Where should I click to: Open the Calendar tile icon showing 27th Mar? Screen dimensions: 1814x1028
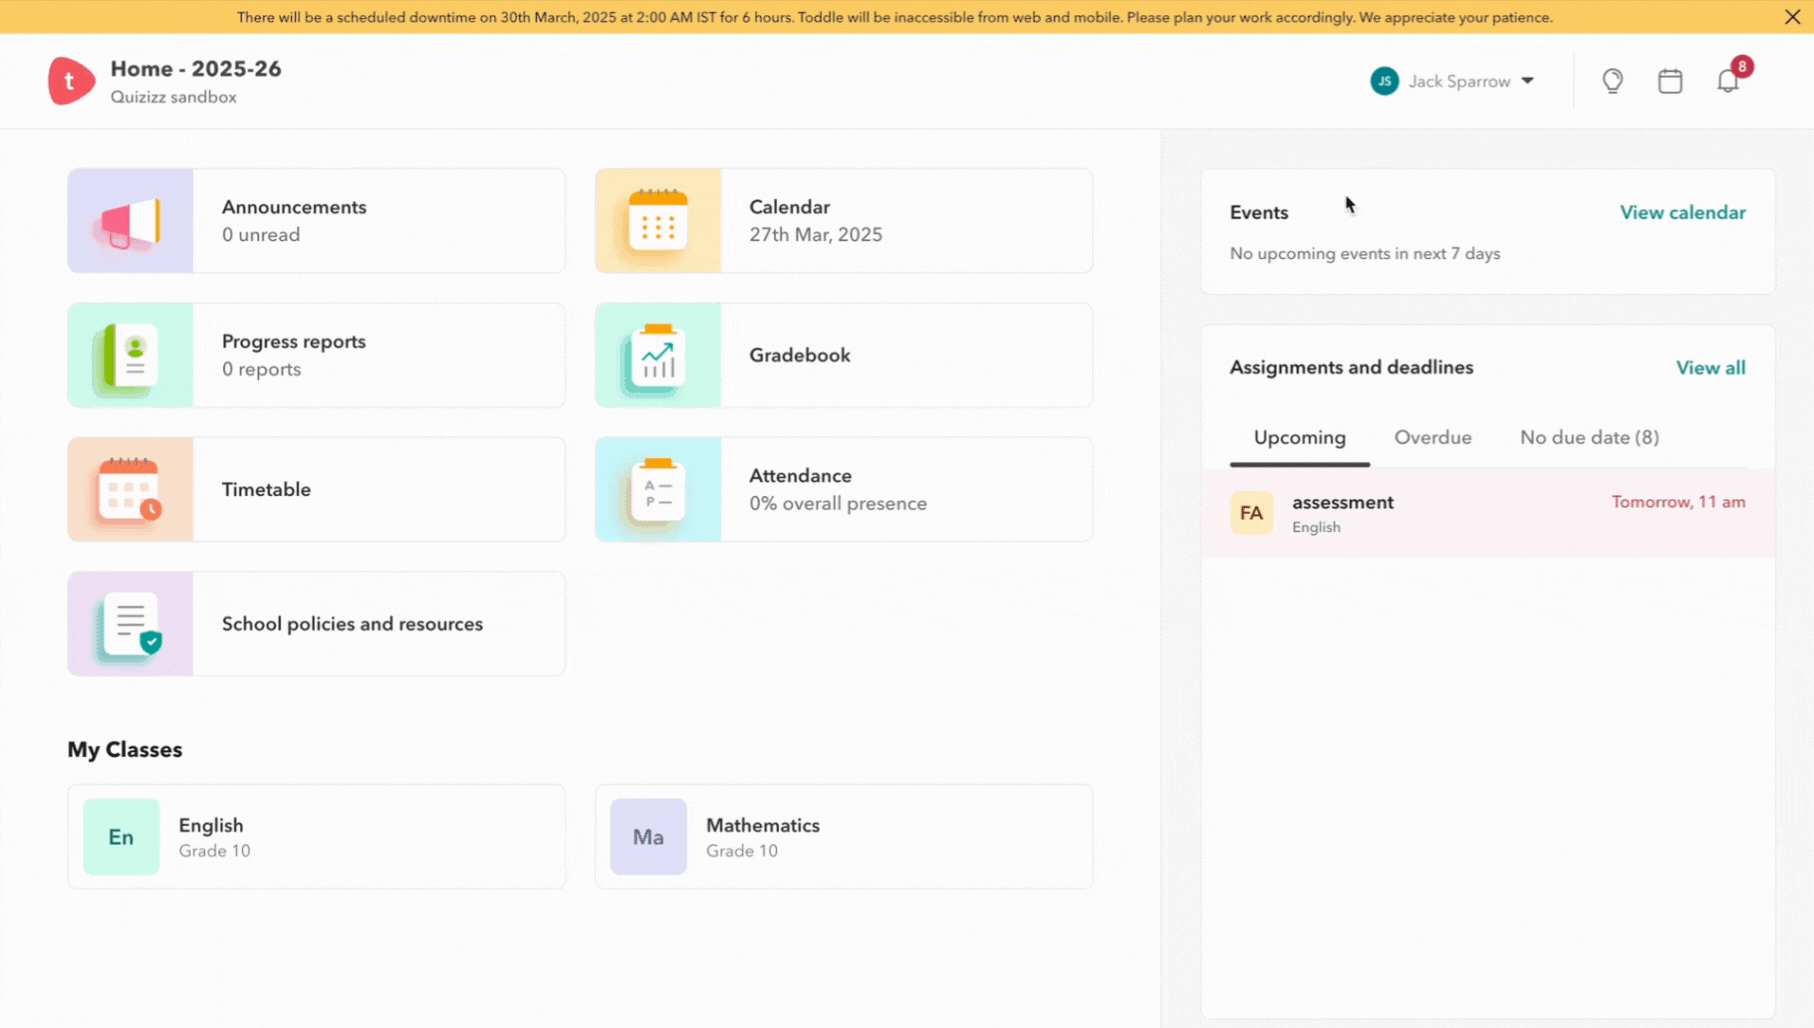(x=658, y=220)
